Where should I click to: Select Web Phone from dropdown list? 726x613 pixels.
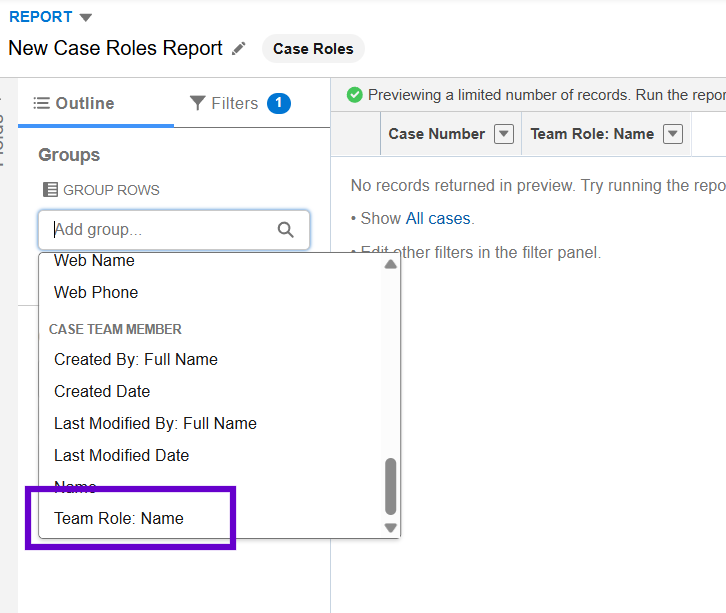pyautogui.click(x=96, y=292)
